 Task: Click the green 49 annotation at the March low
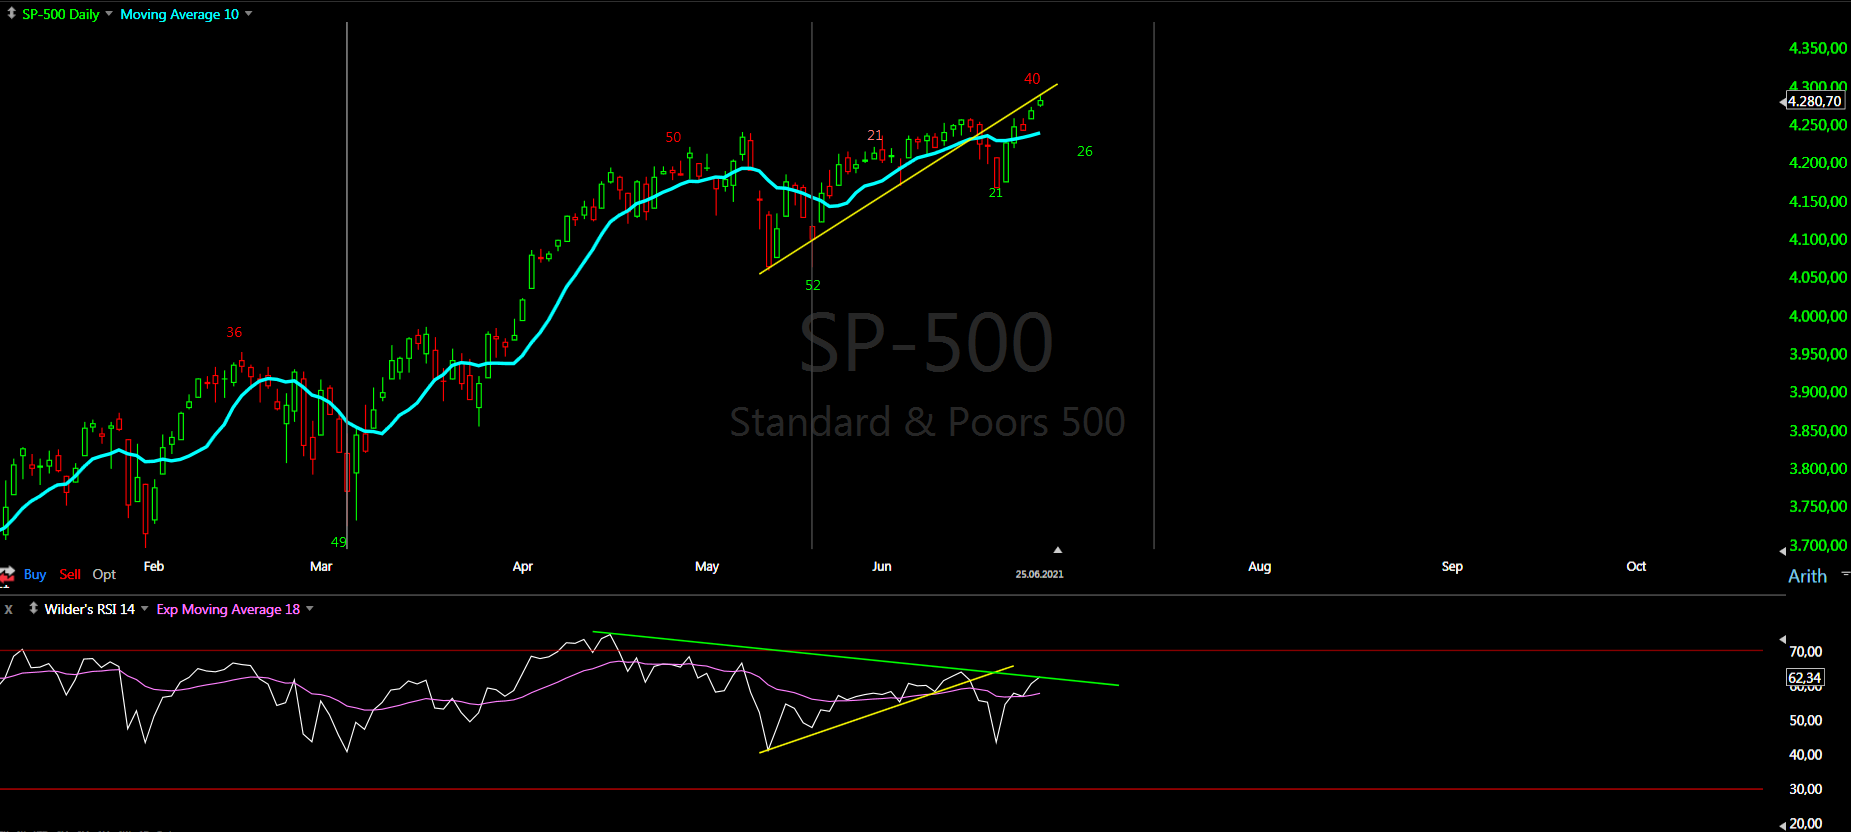339,542
